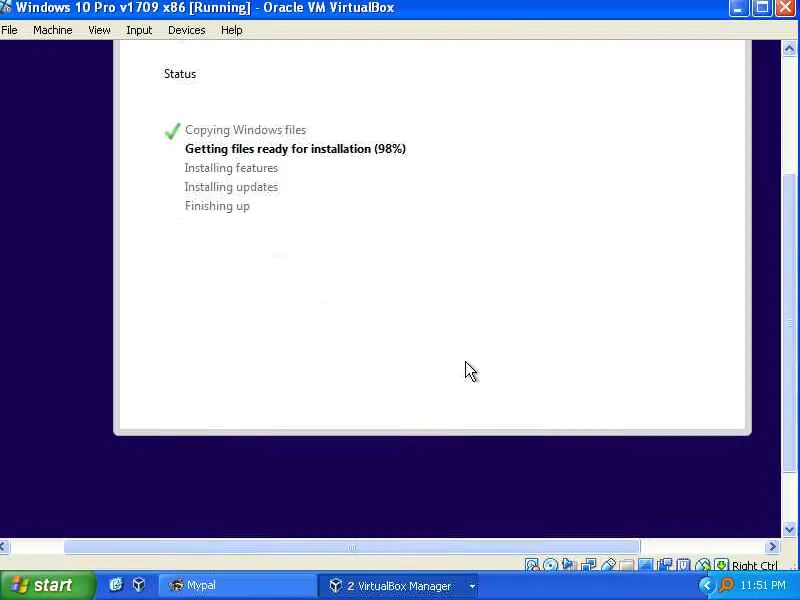Click the green checkmark beside Copying Windows files
Image resolution: width=800 pixels, height=600 pixels.
point(172,131)
